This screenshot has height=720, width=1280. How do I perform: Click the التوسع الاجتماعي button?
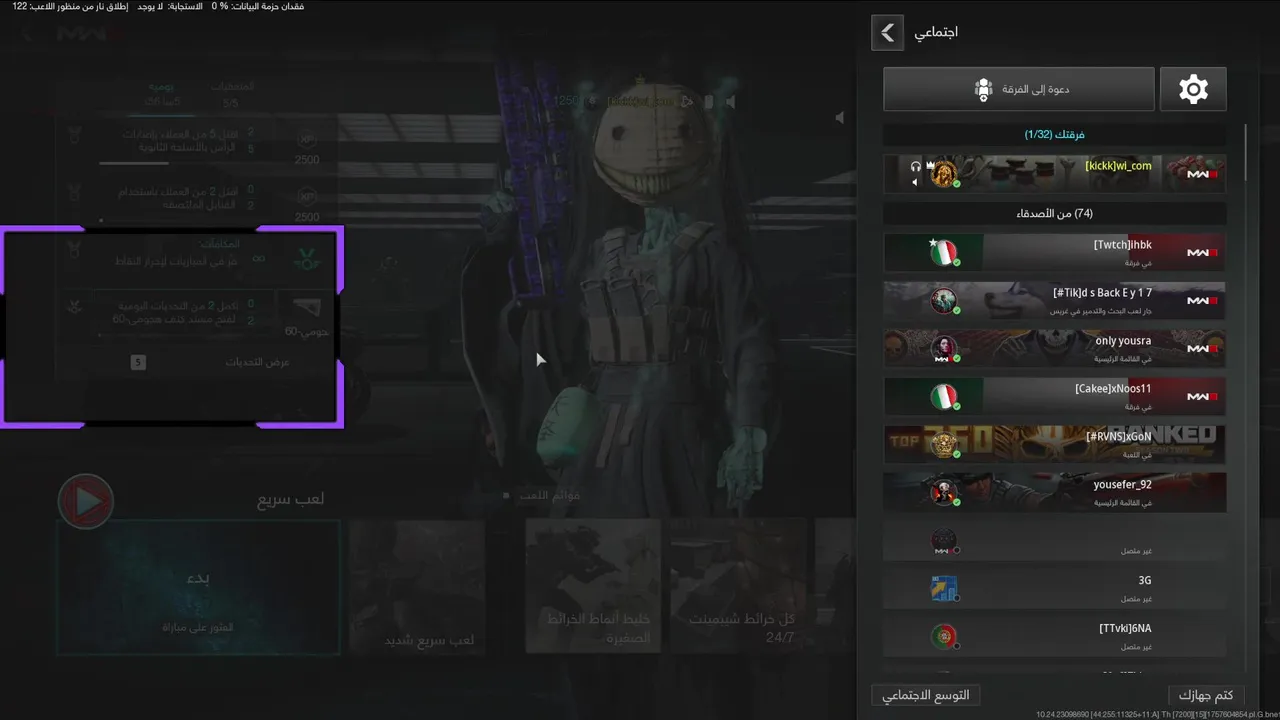(x=926, y=695)
